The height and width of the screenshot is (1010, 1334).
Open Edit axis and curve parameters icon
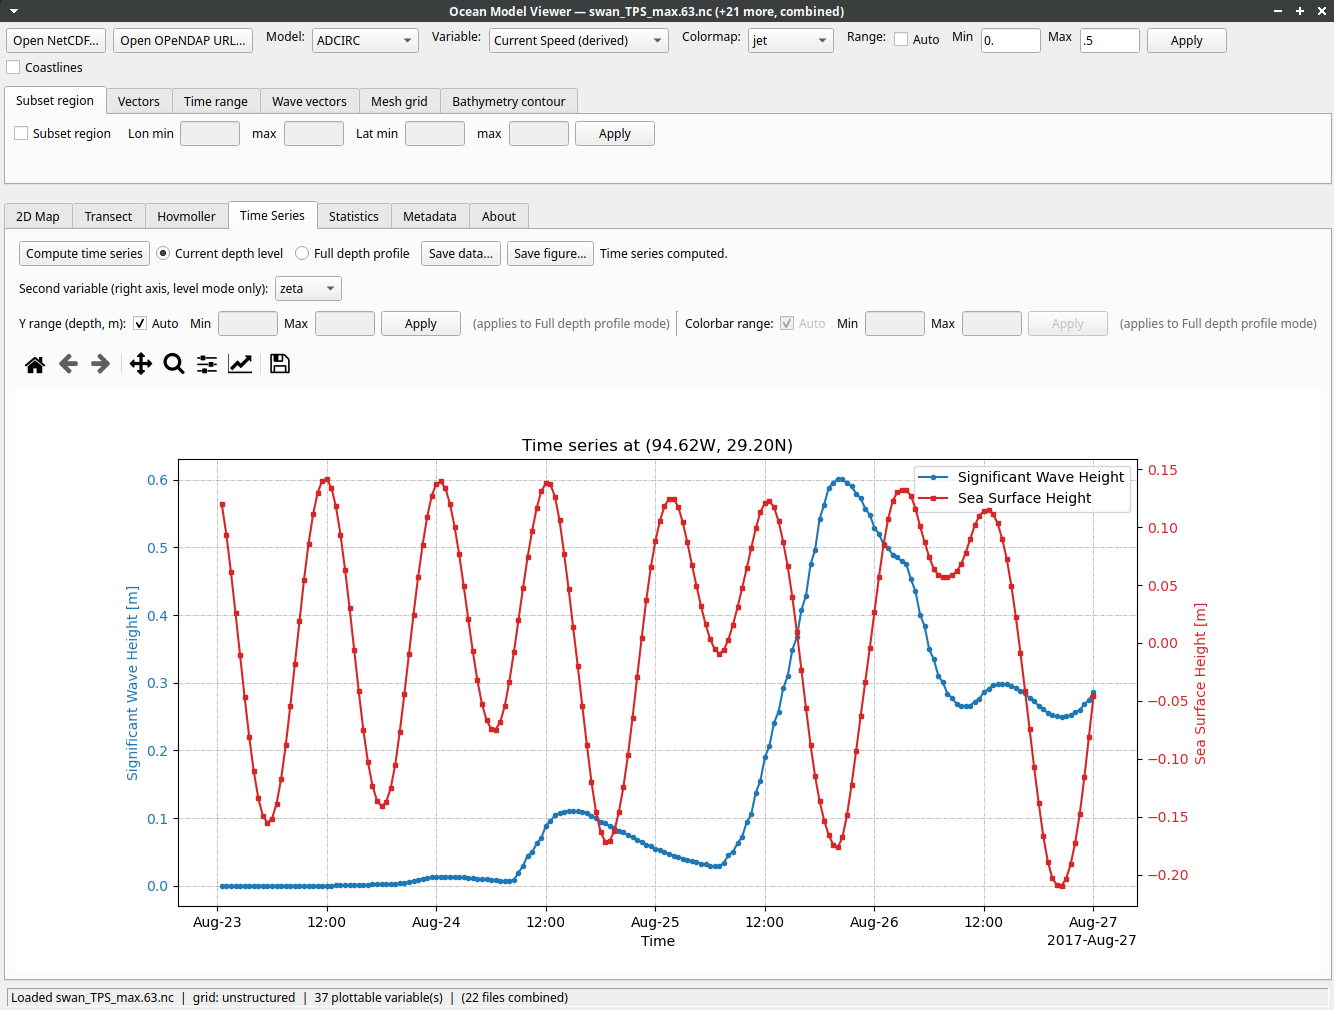point(240,364)
